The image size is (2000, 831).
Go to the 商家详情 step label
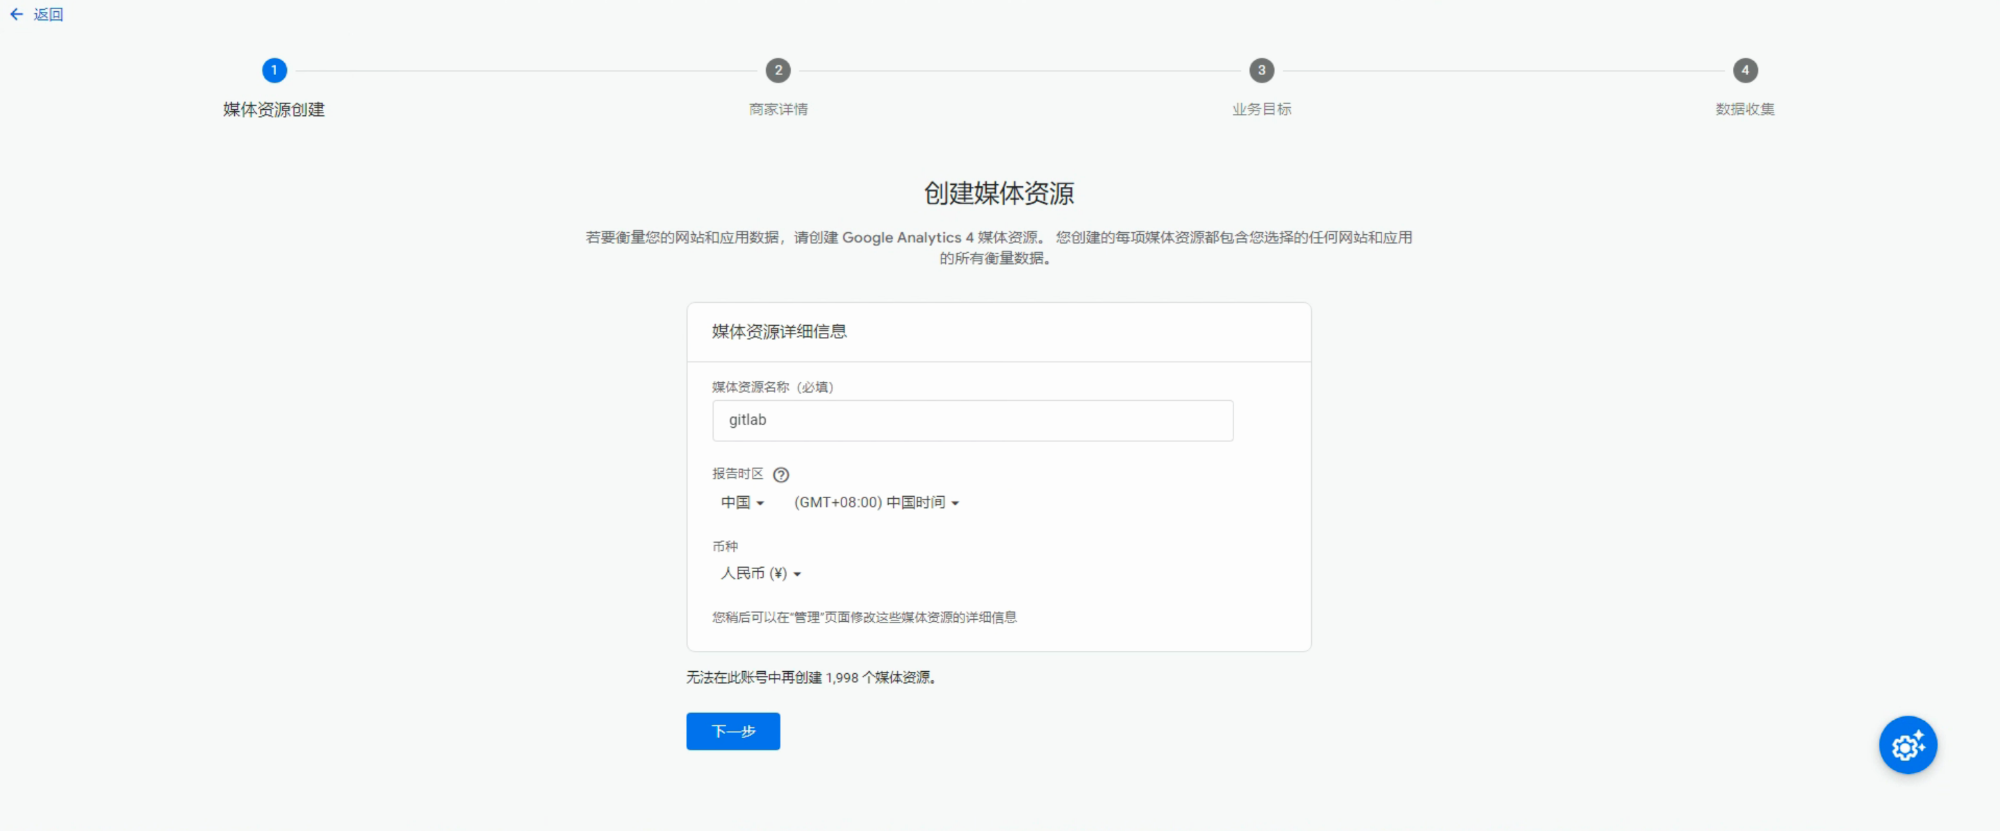[778, 109]
